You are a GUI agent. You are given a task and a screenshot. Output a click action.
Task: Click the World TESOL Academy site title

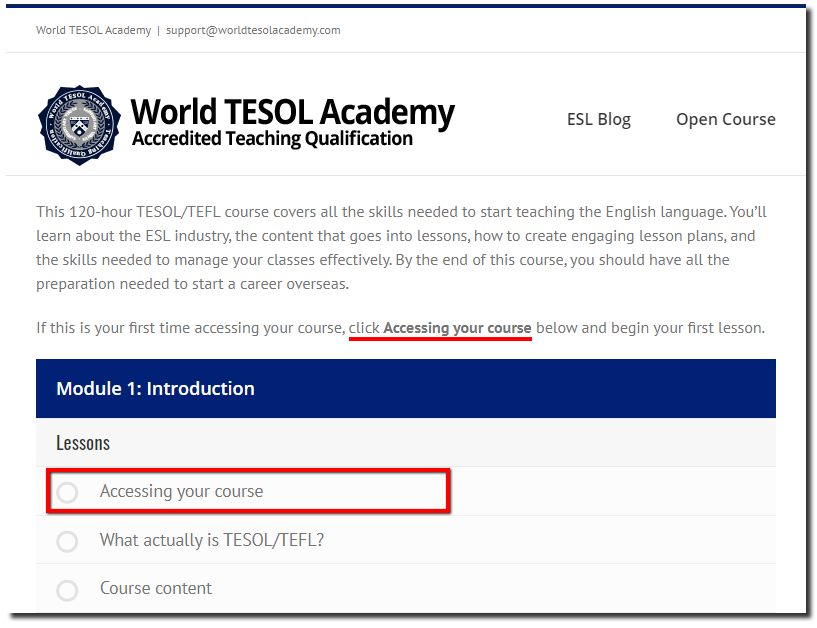tap(292, 112)
